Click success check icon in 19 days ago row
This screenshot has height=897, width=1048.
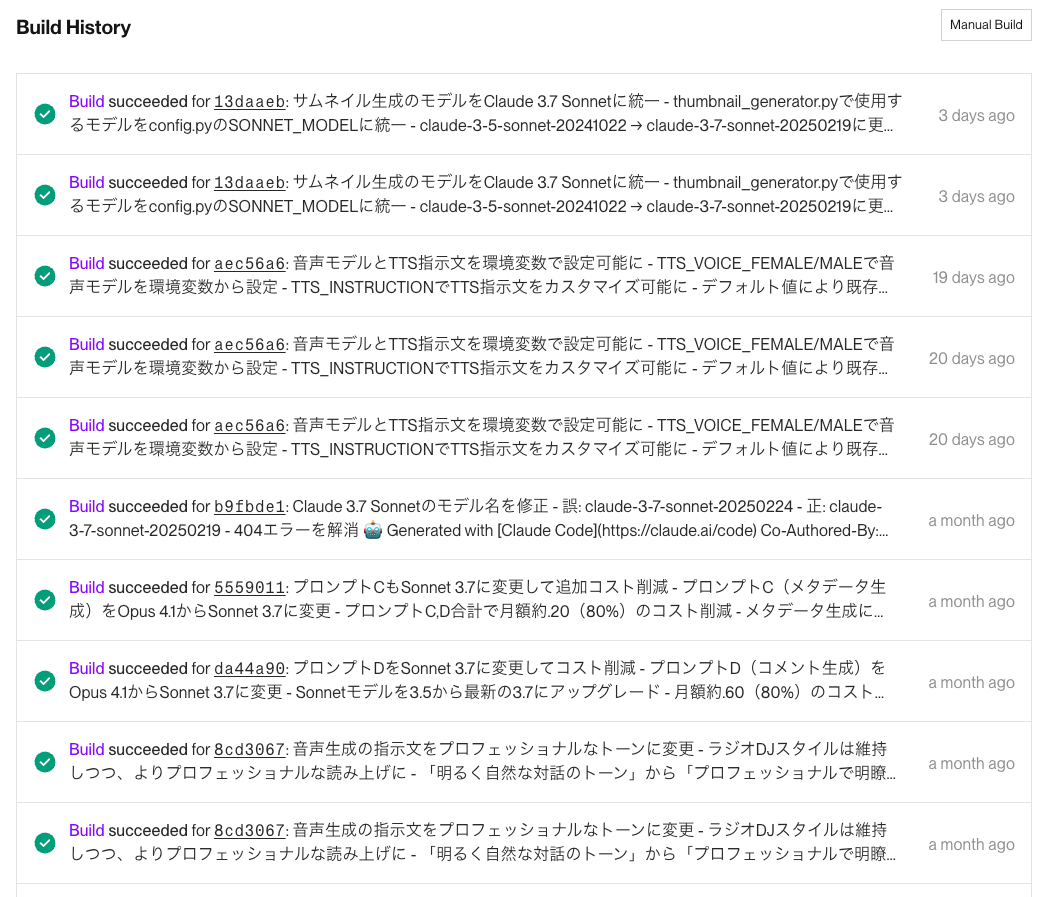(45, 275)
